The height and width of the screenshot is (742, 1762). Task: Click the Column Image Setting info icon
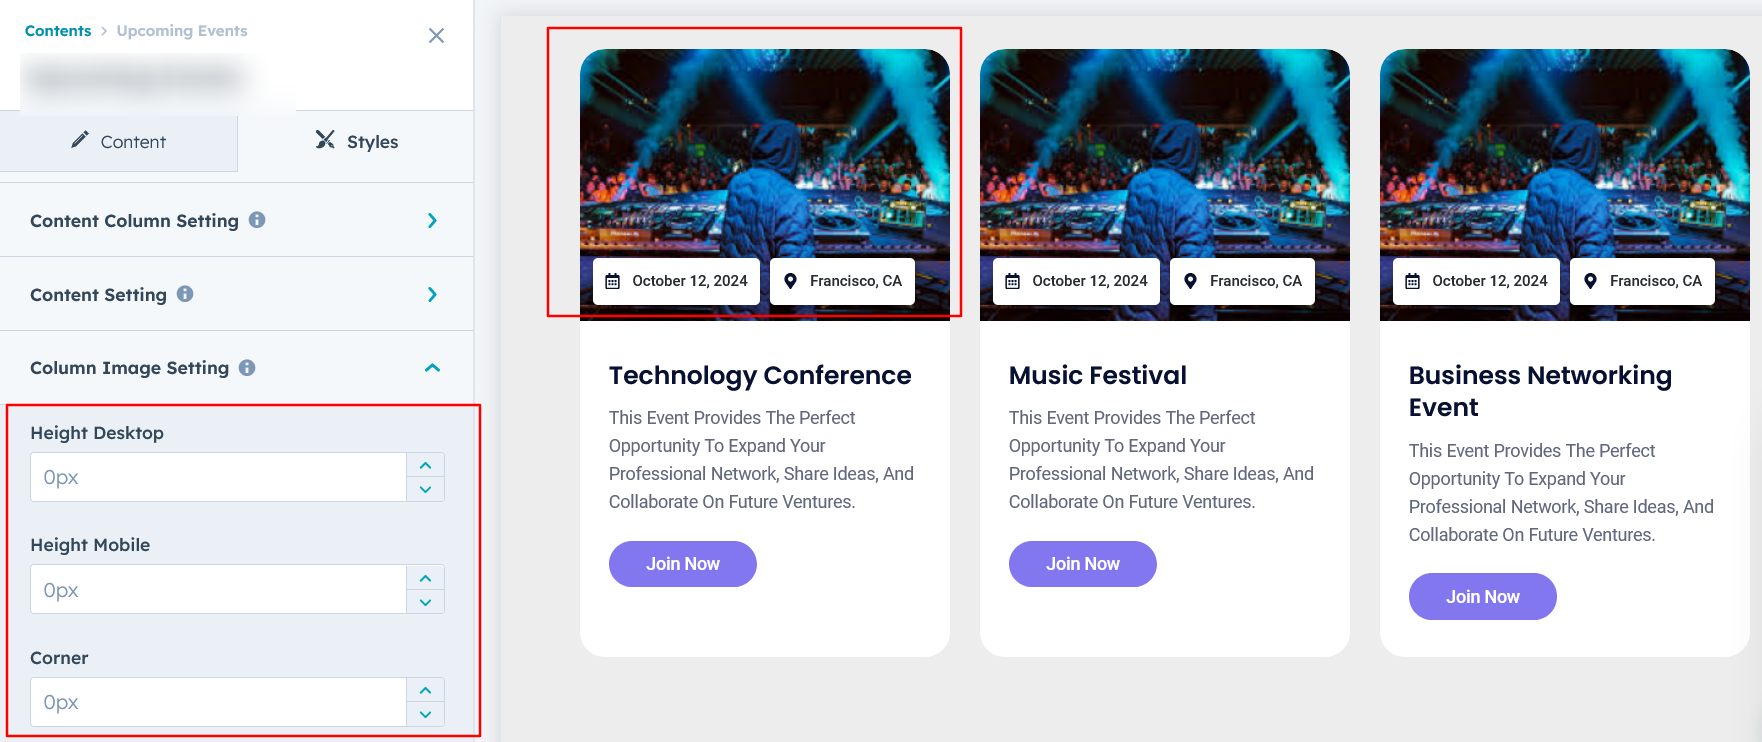247,368
